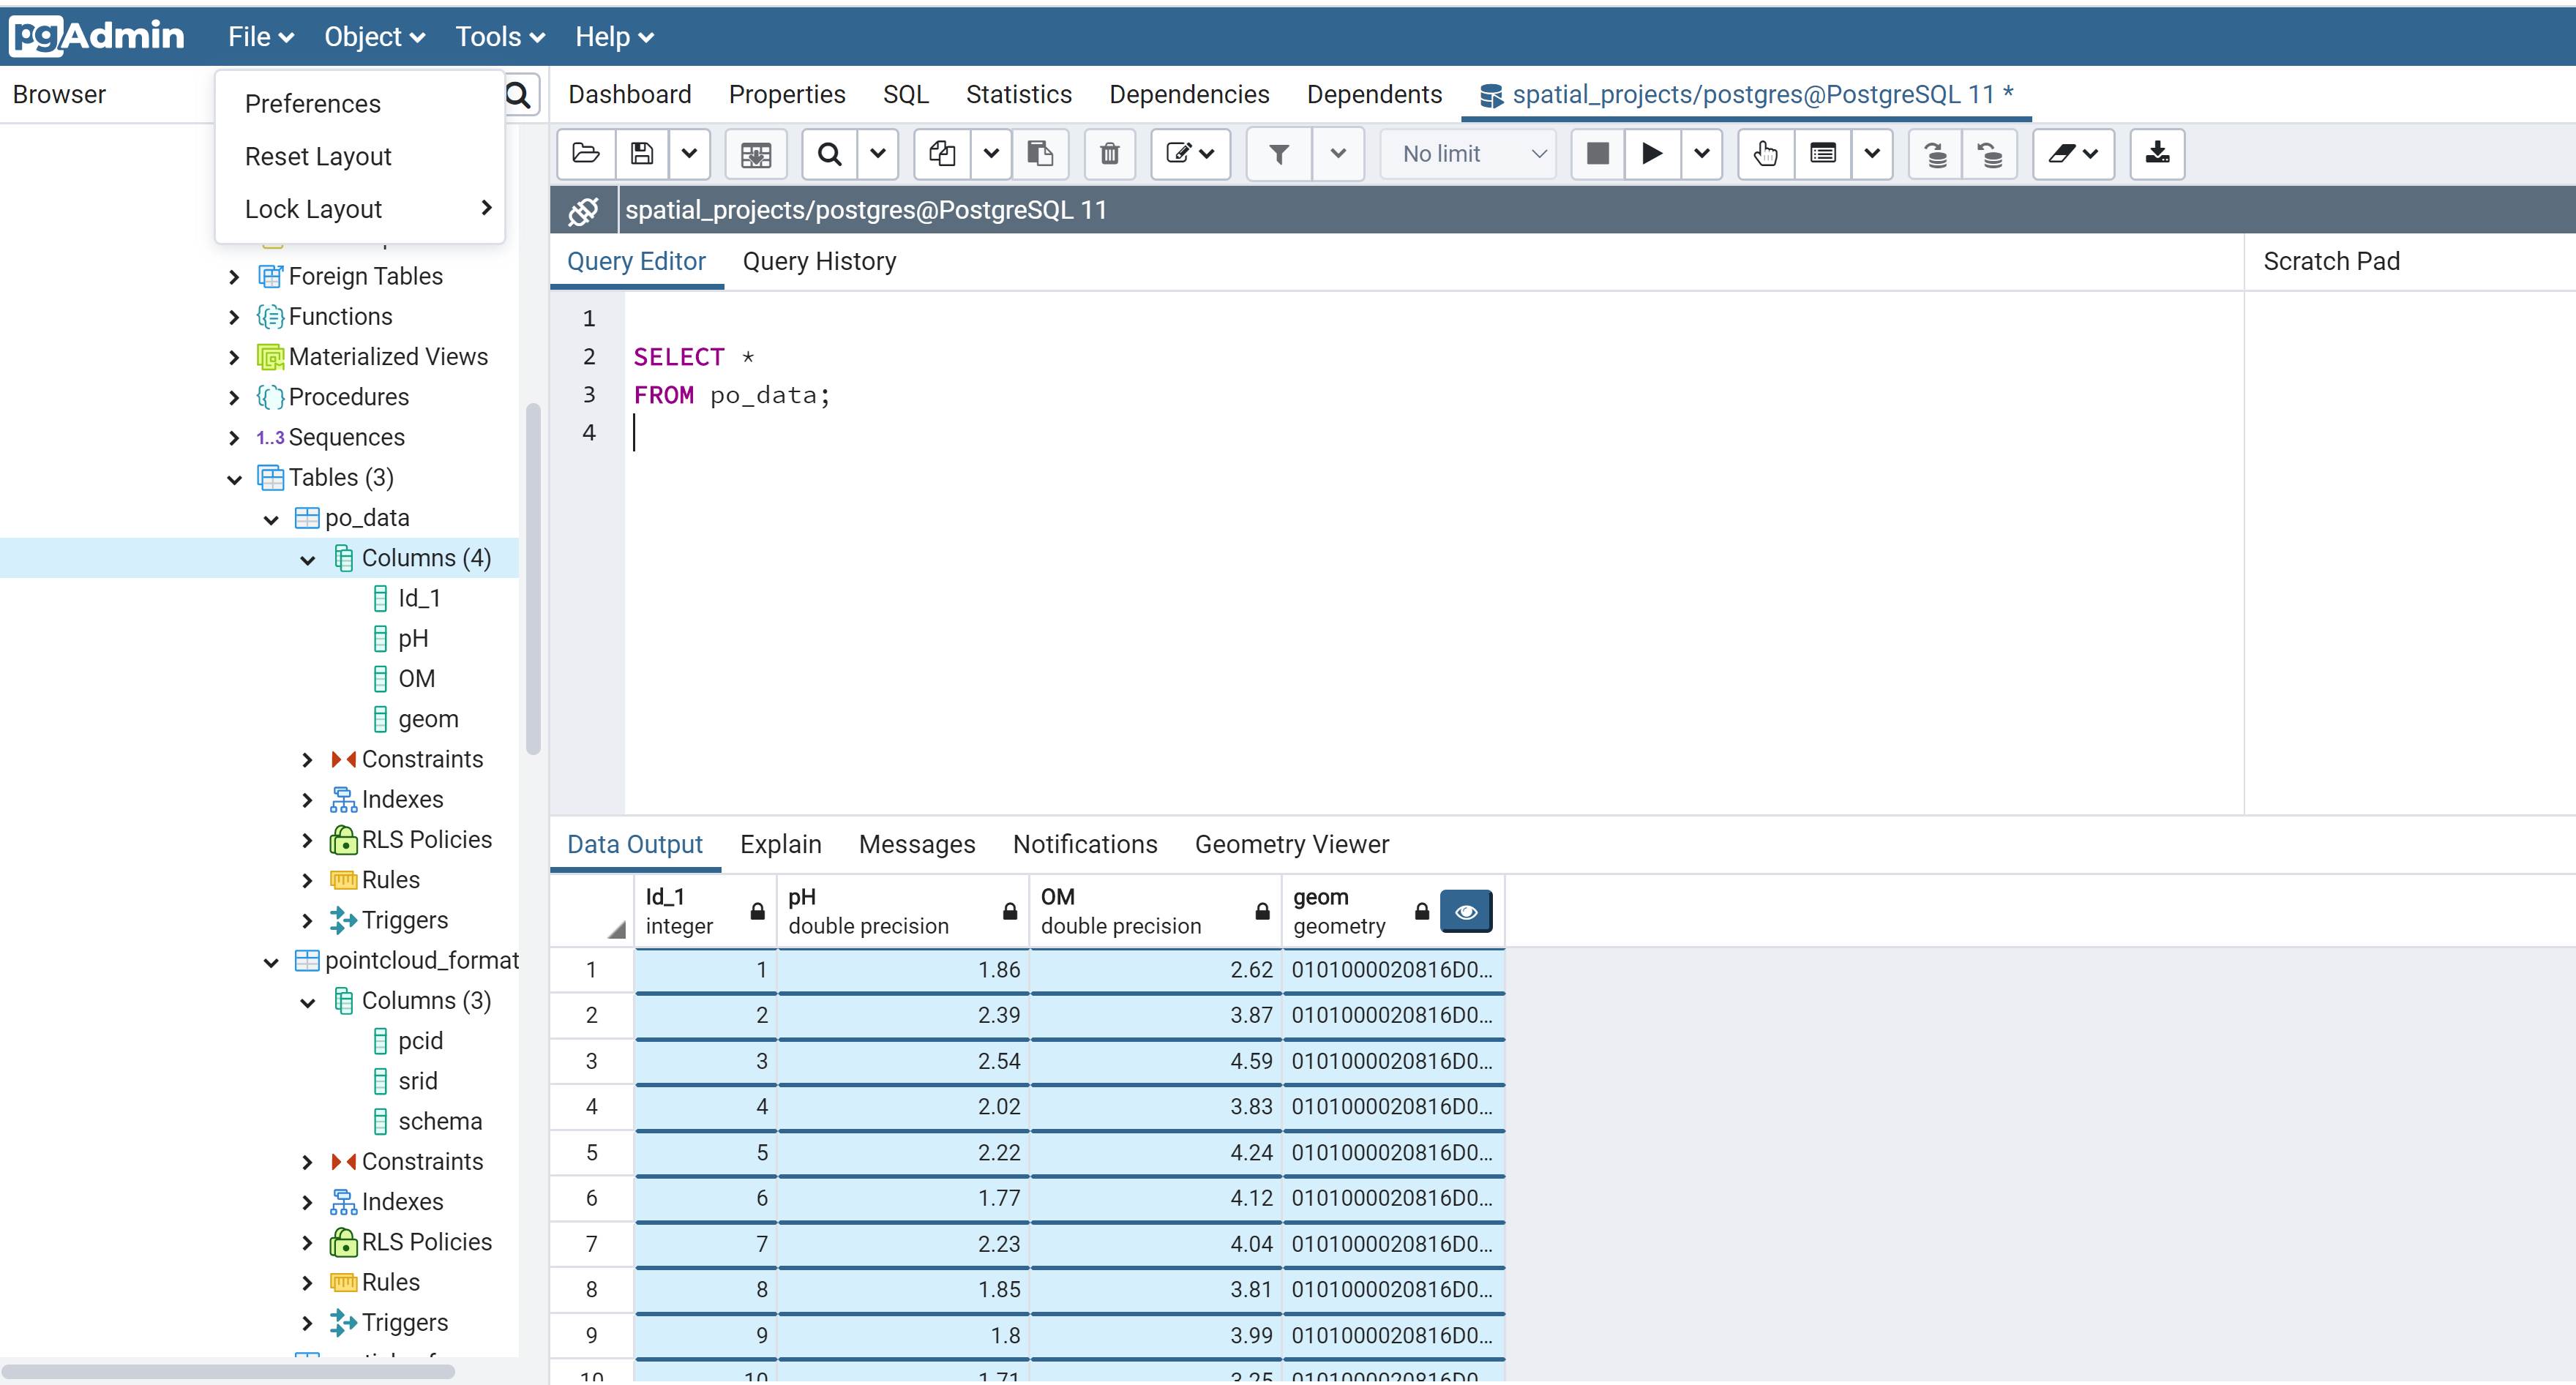Save the current query
This screenshot has height=1385, width=2576.
[640, 154]
